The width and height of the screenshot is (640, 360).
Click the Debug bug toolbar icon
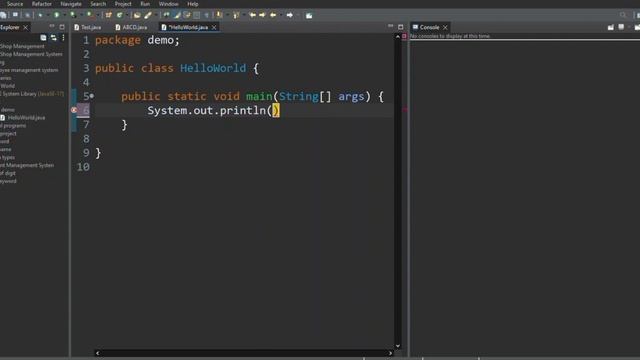(40, 15)
